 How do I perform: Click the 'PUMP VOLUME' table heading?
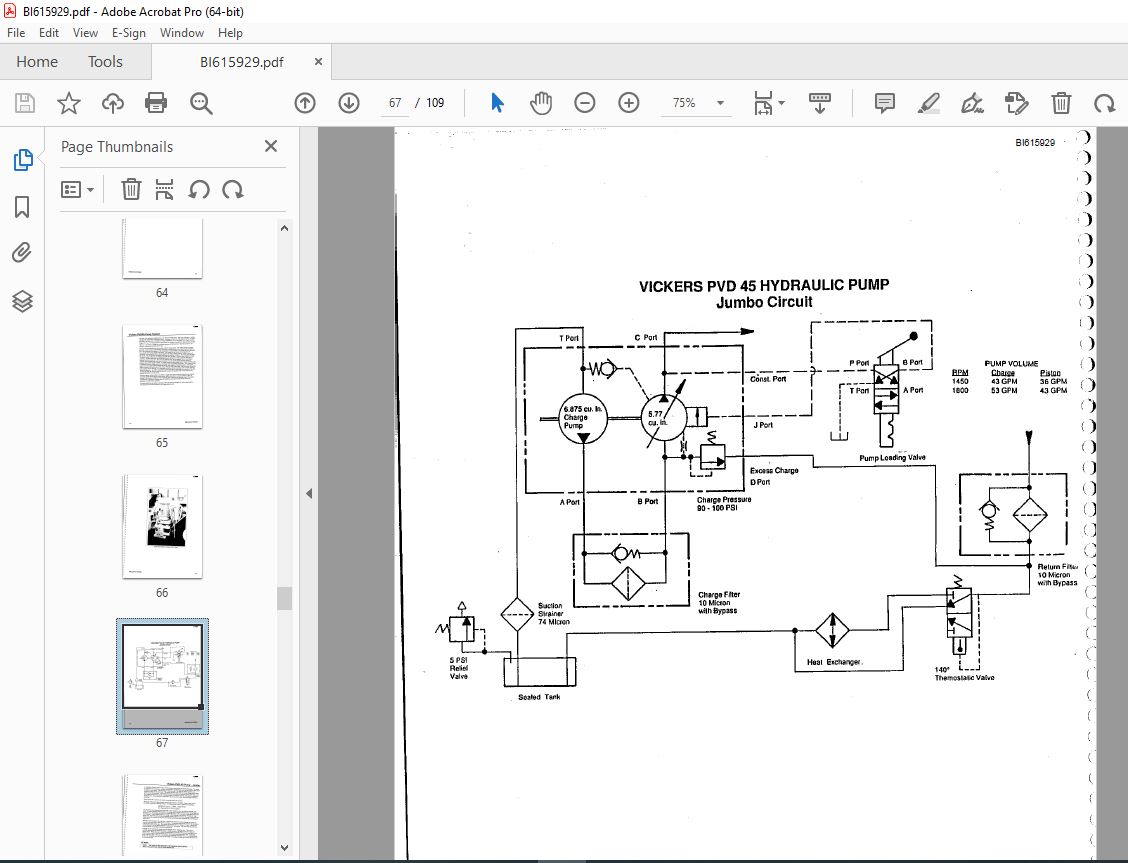(1011, 364)
